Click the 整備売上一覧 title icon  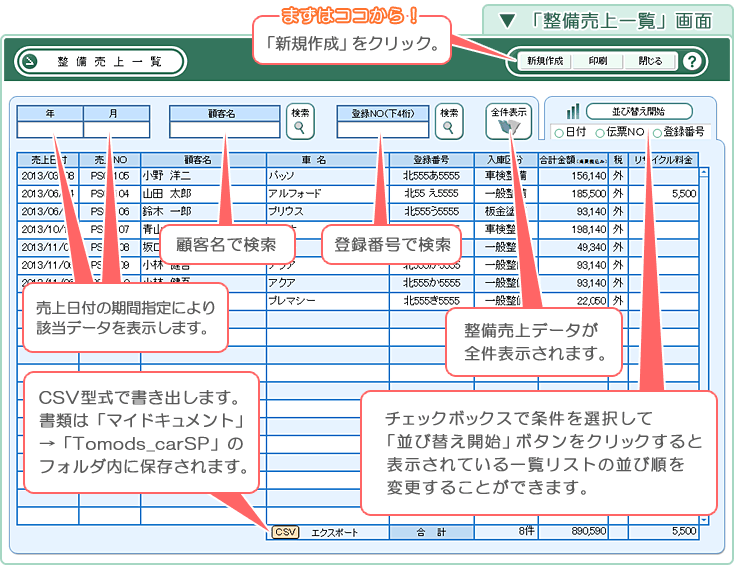click(30, 61)
